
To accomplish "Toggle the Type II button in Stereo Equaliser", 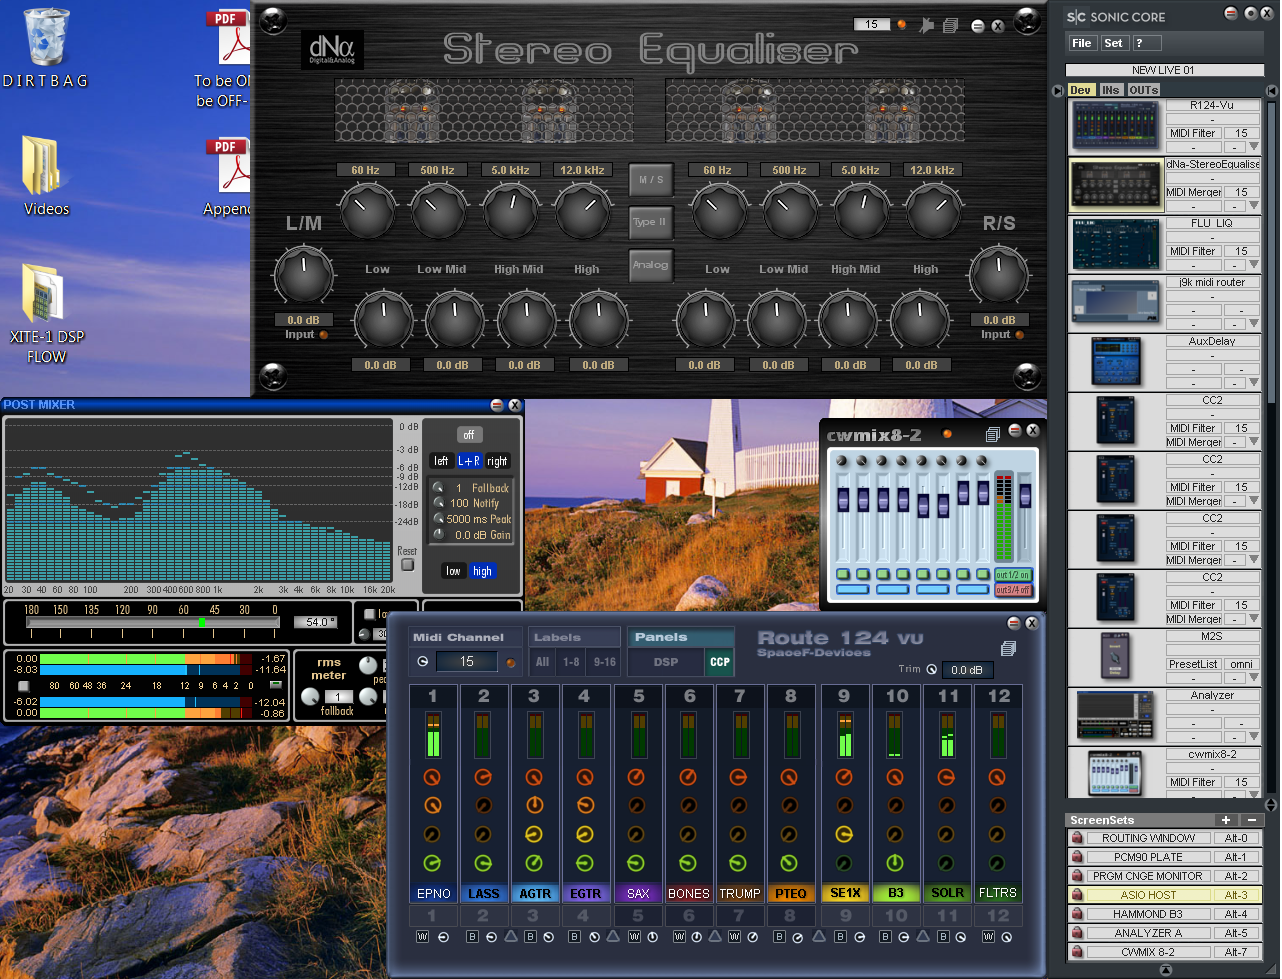I will pos(651,222).
